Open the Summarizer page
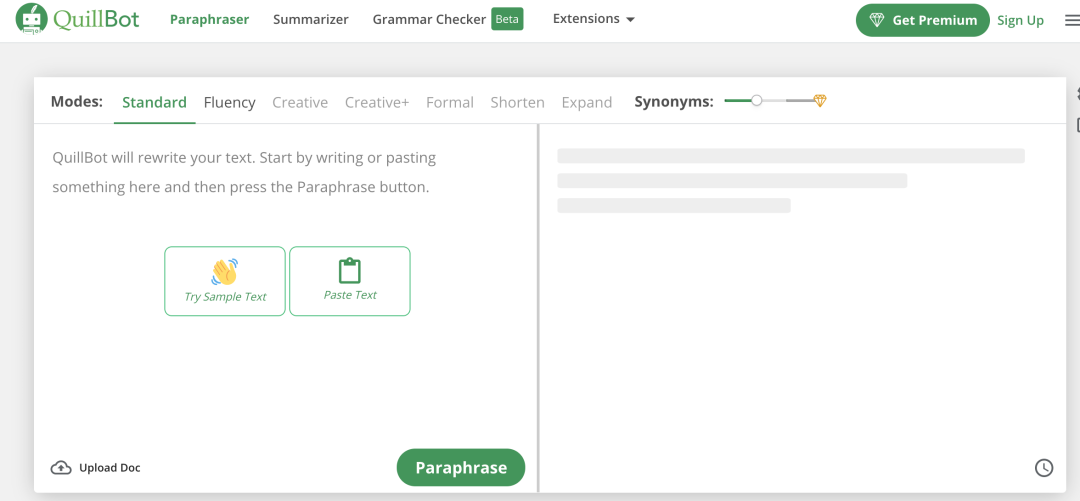This screenshot has height=501, width=1080. pyautogui.click(x=311, y=19)
